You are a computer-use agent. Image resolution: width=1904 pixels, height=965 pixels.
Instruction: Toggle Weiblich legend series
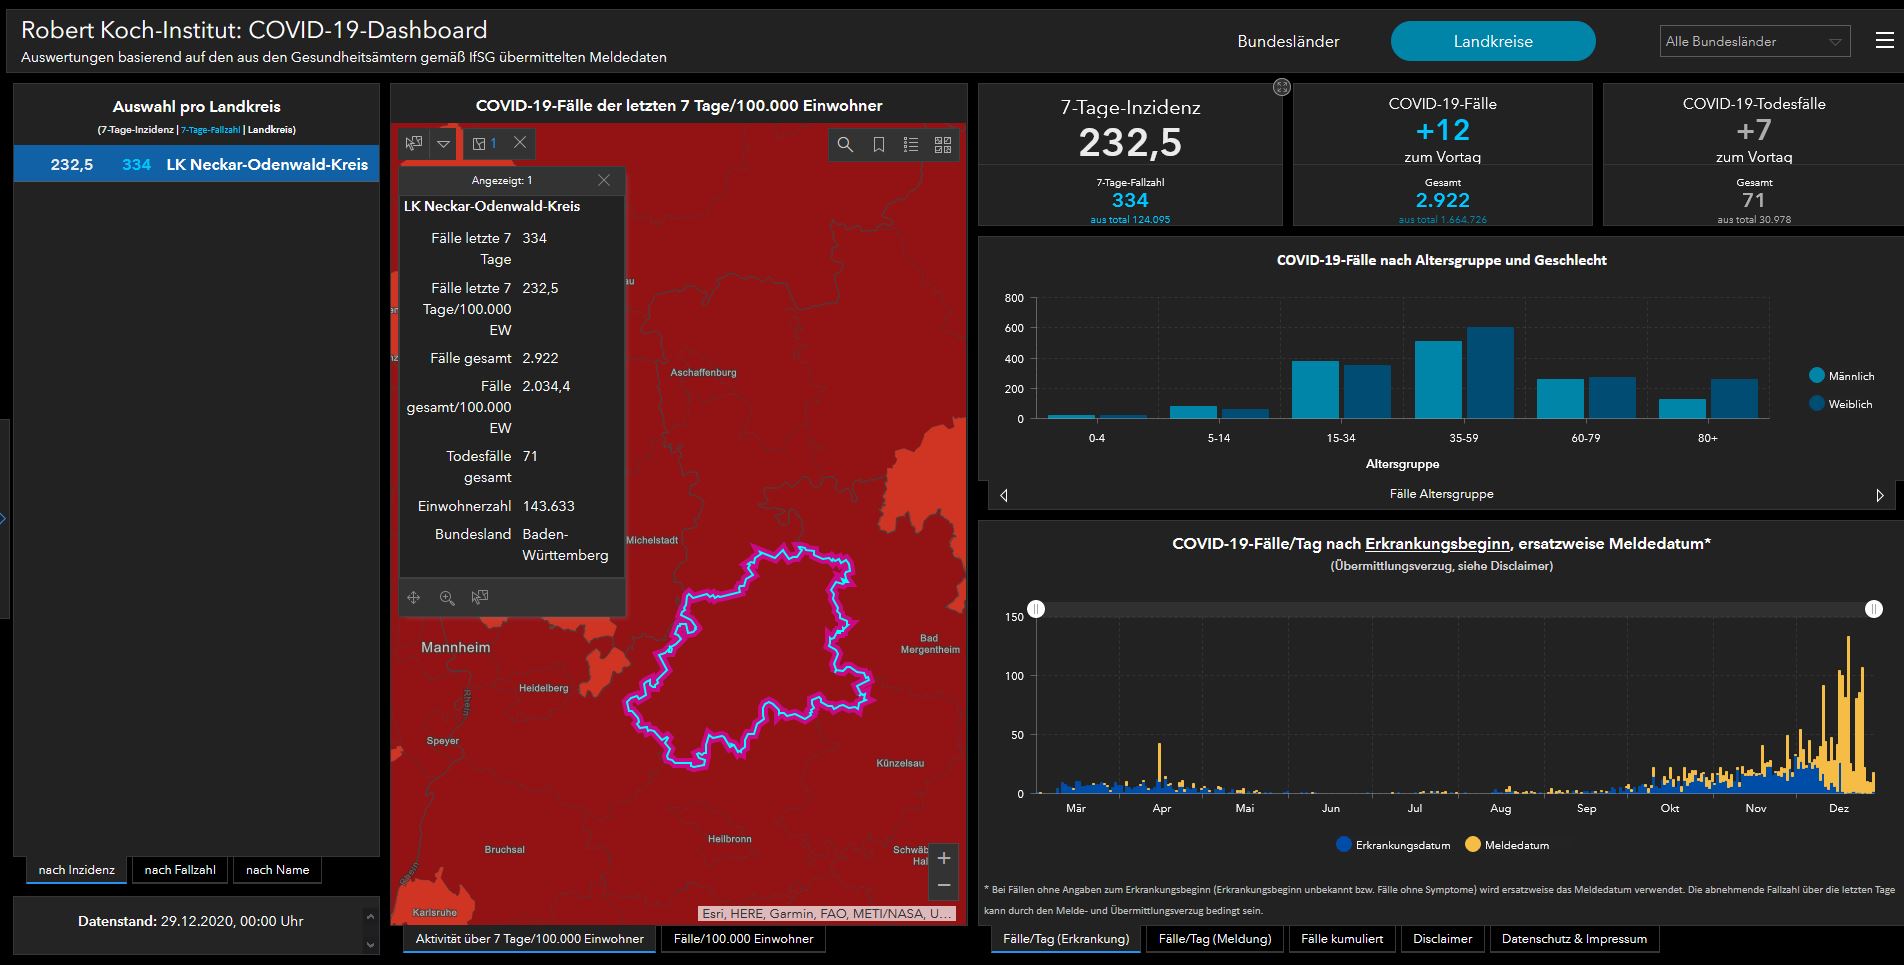click(x=1841, y=404)
